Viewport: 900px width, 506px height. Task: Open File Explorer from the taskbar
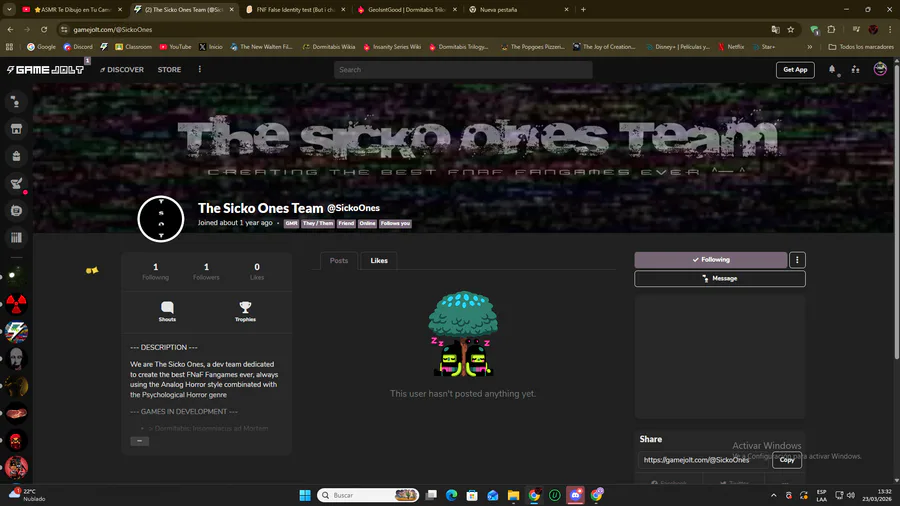coord(513,495)
